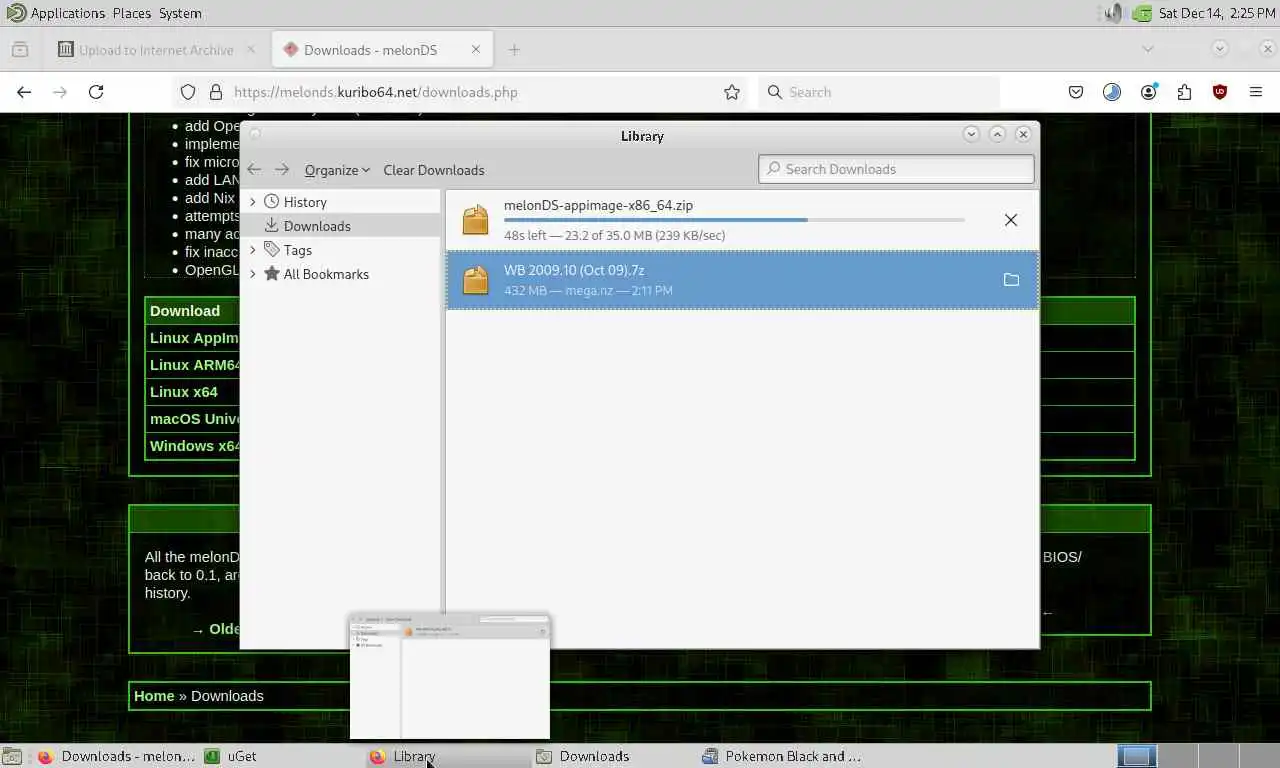The height and width of the screenshot is (768, 1280).
Task: Select the WB 2009.10 (Oct 09).7z entry
Action: pyautogui.click(x=741, y=280)
